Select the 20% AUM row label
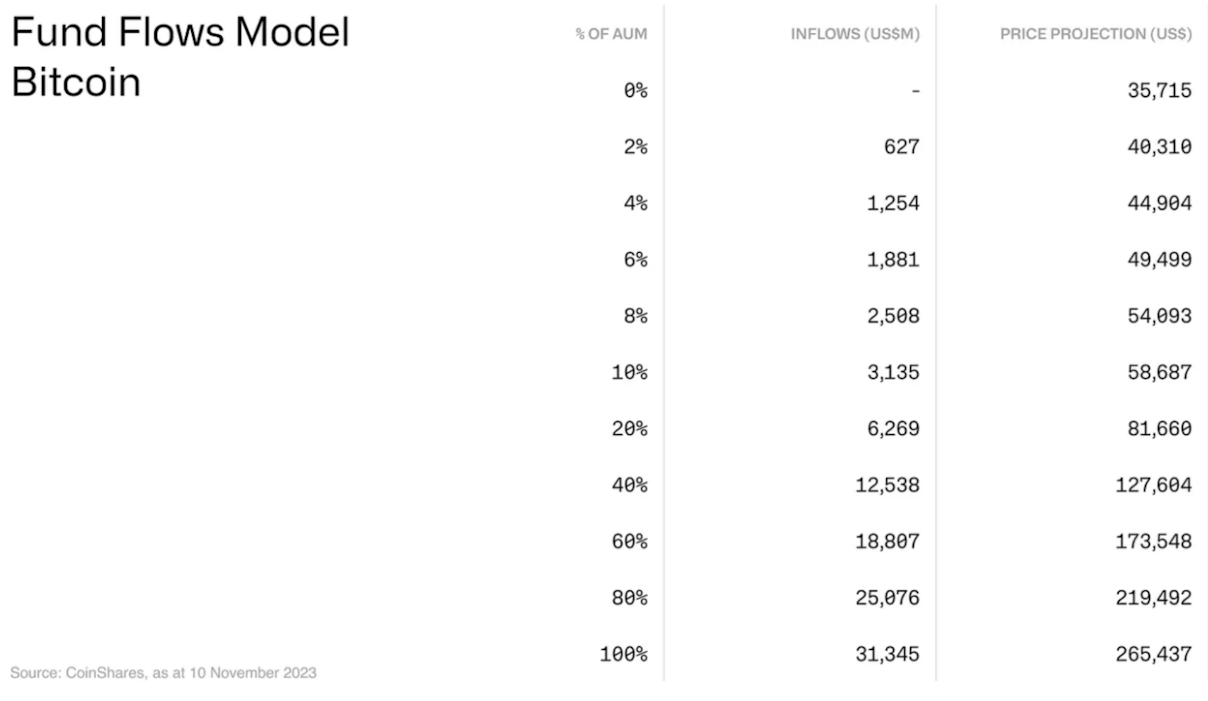 pos(632,430)
